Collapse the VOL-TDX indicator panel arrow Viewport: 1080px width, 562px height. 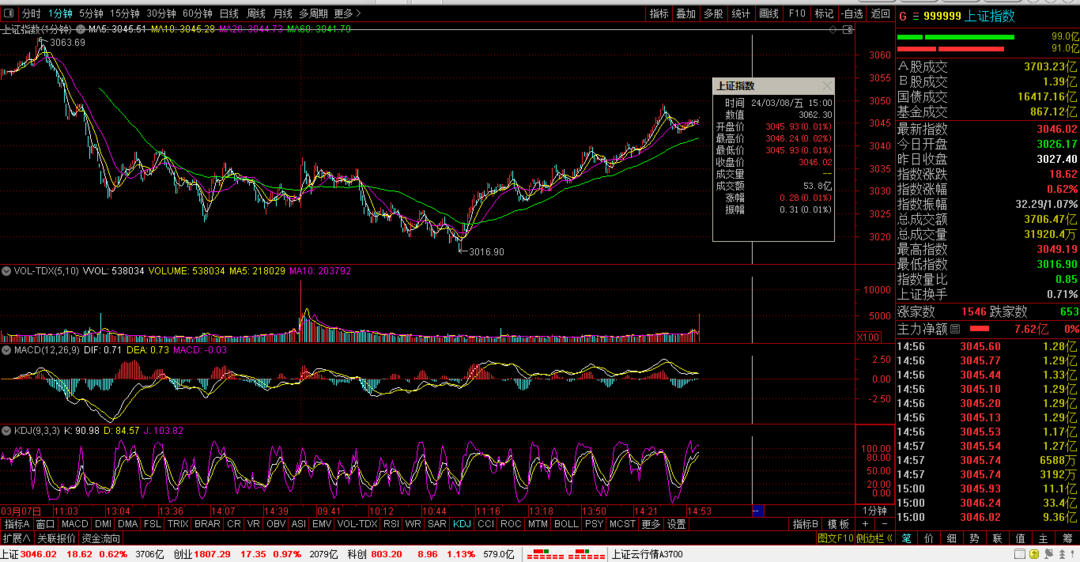pyautogui.click(x=6, y=271)
